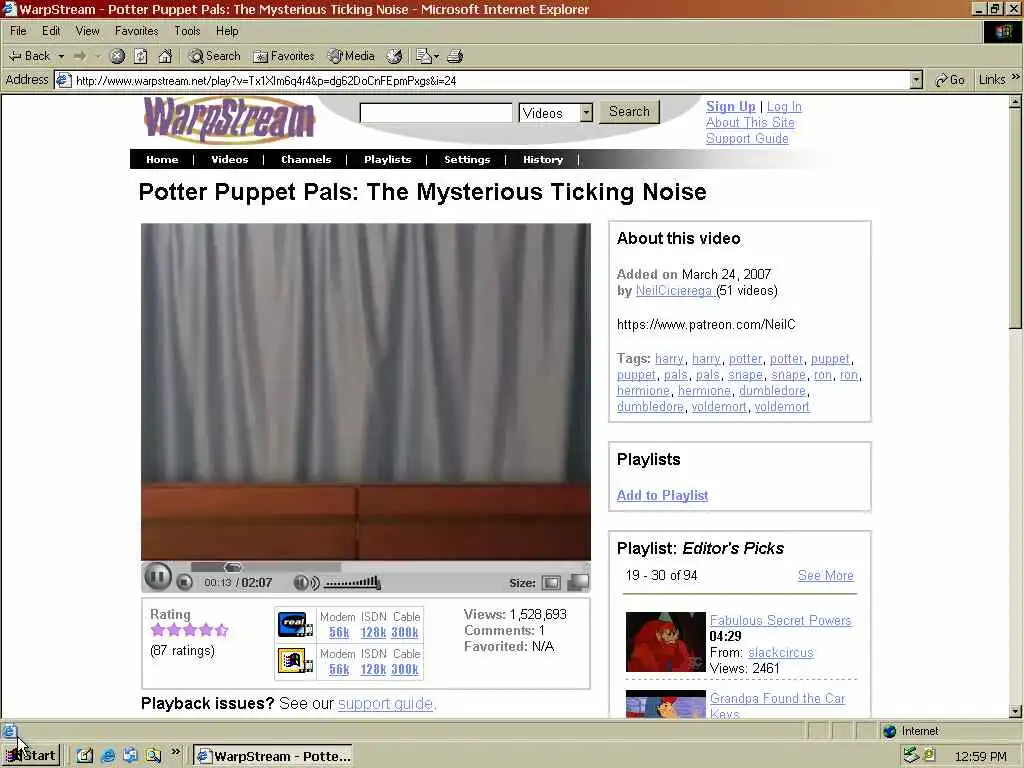Go to the Playlists nav tab
The width and height of the screenshot is (1024, 768).
(388, 159)
